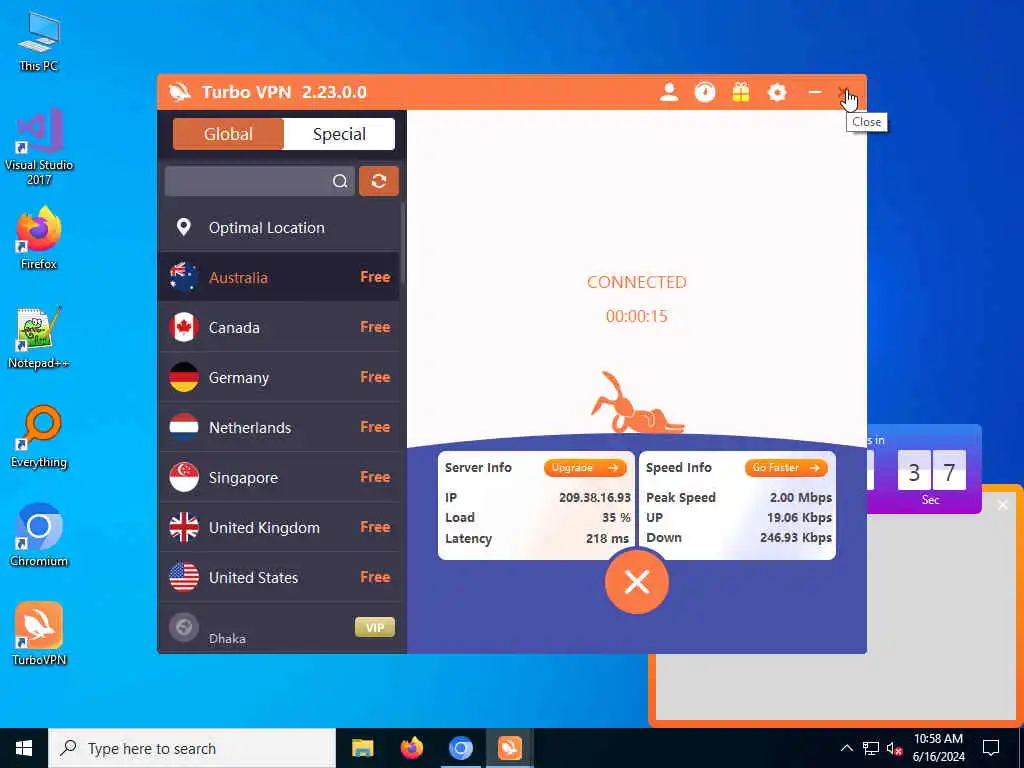The width and height of the screenshot is (1024, 768).
Task: Select the Australia server
Action: [279, 277]
